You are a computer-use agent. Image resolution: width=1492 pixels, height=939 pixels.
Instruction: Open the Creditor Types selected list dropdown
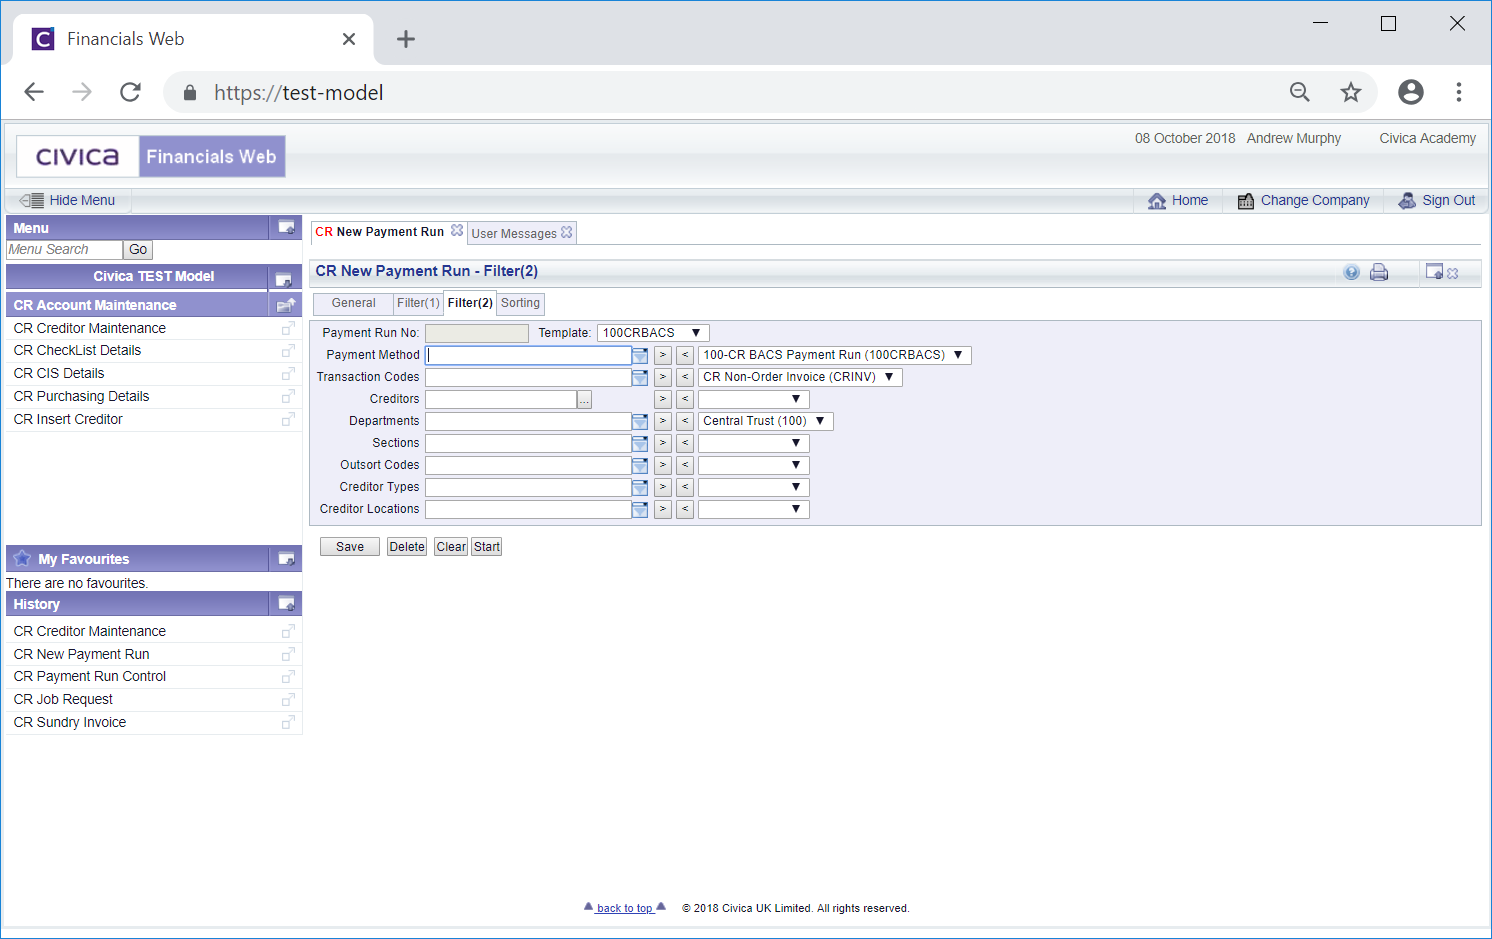click(753, 487)
